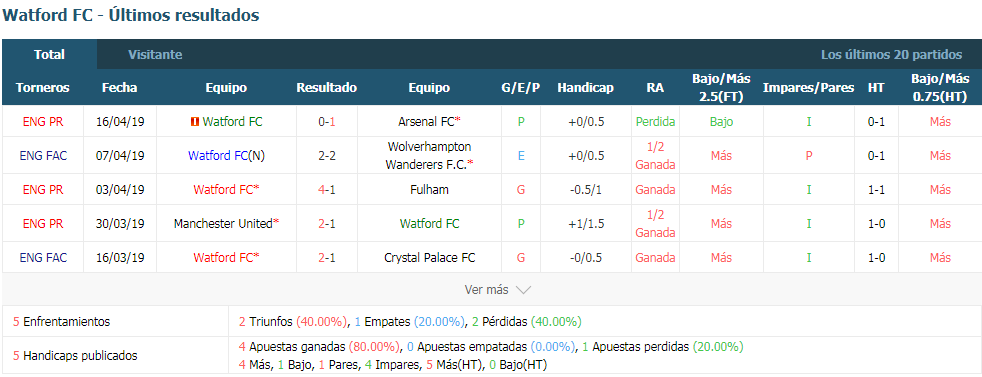Select the Total tab
Screen dimensions: 982x377
tap(49, 54)
